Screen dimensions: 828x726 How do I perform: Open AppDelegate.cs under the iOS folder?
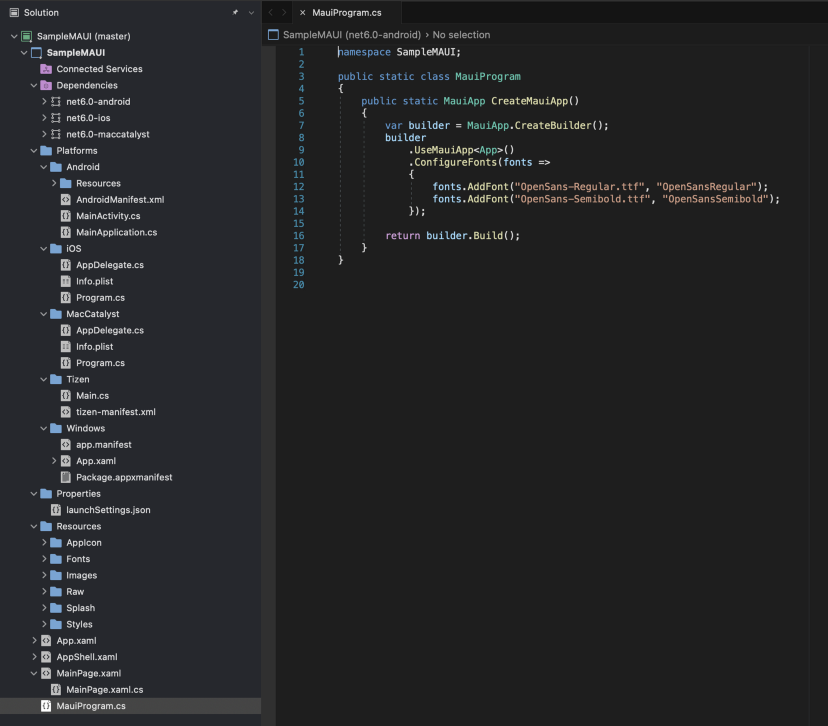coord(110,265)
